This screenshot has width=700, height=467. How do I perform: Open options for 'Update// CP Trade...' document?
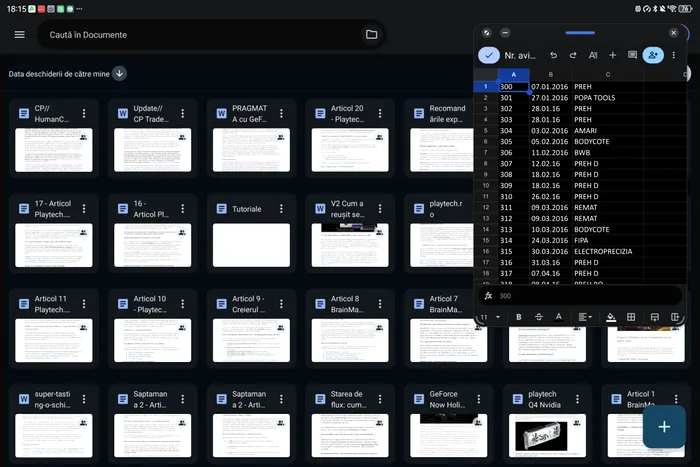click(x=183, y=113)
